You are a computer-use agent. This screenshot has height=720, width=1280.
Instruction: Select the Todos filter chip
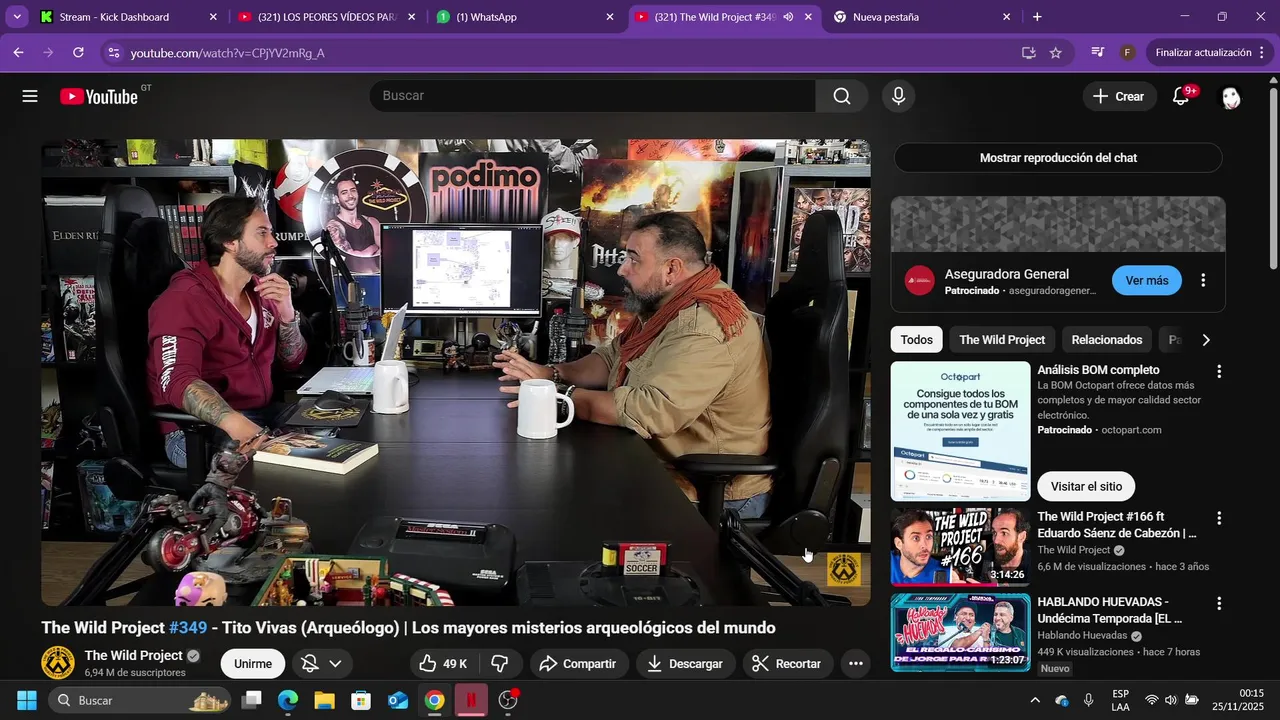[916, 340]
